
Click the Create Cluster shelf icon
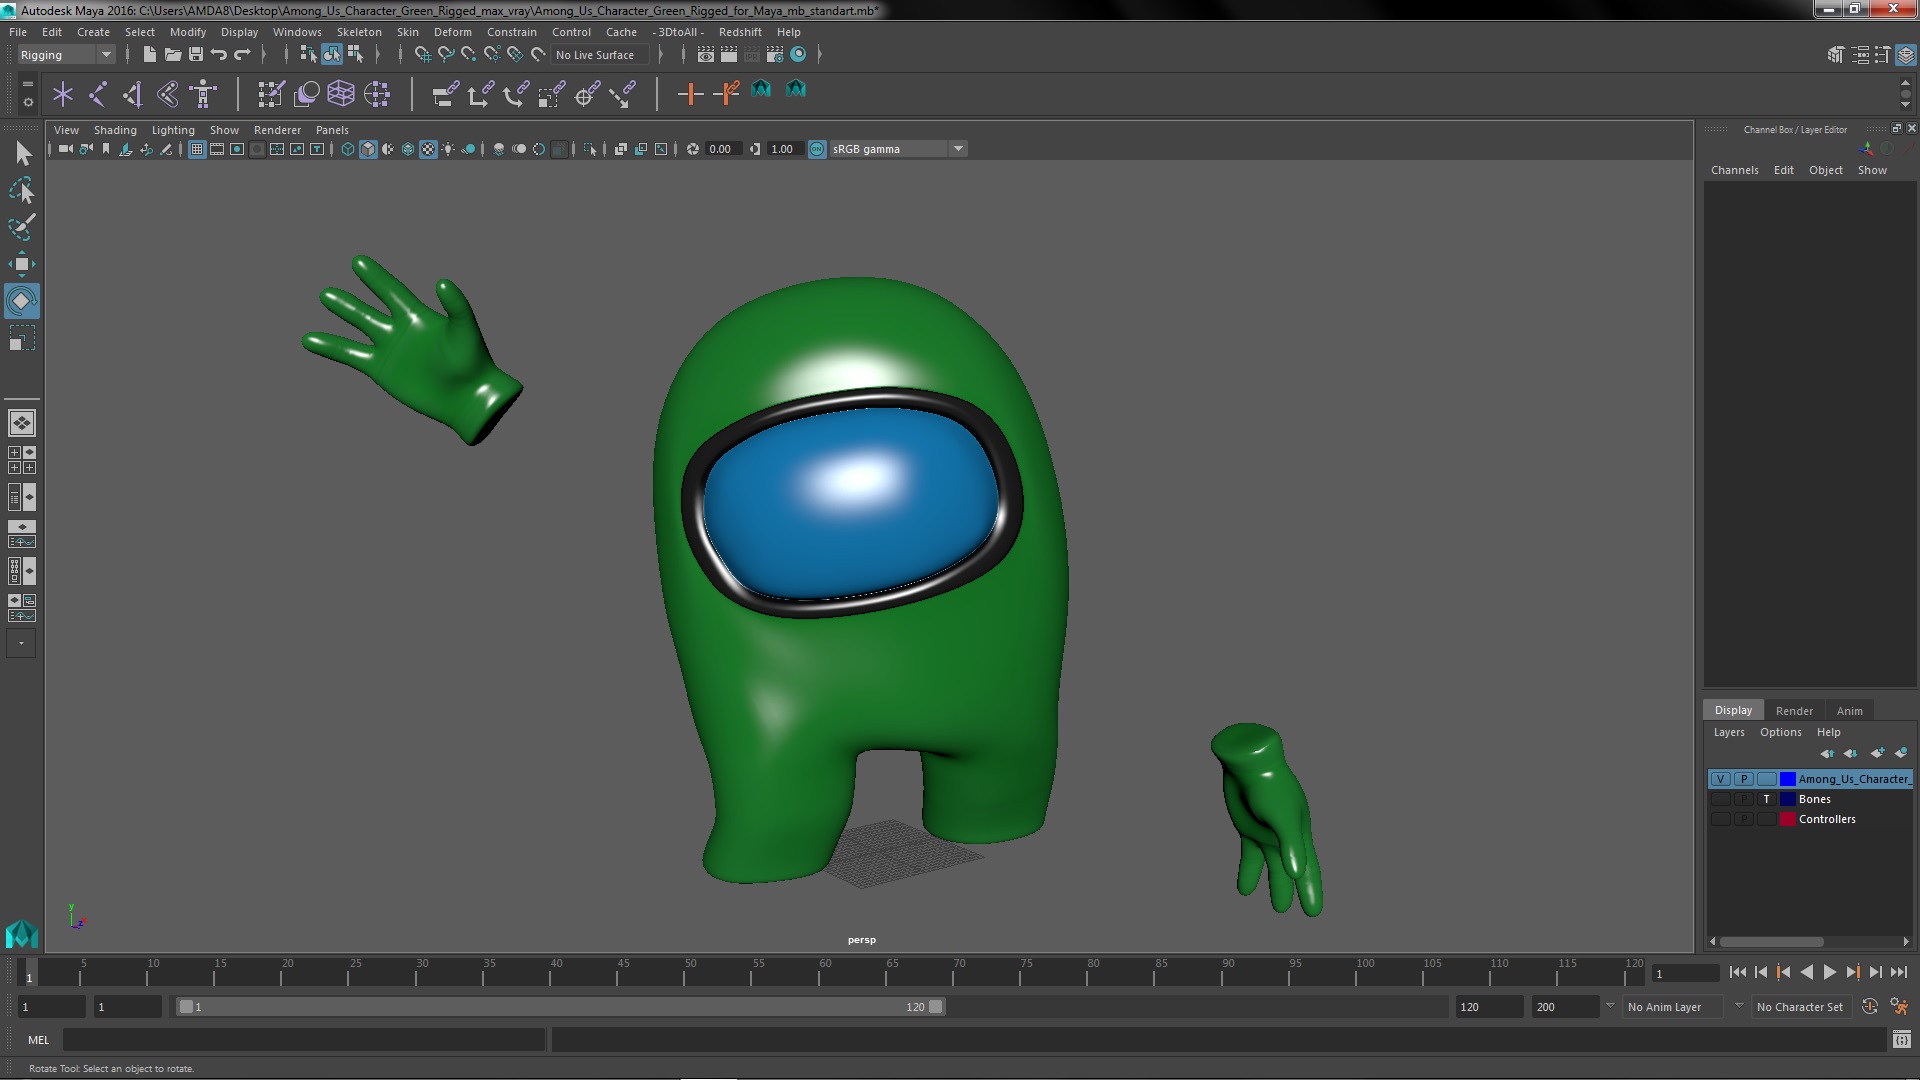pyautogui.click(x=376, y=94)
